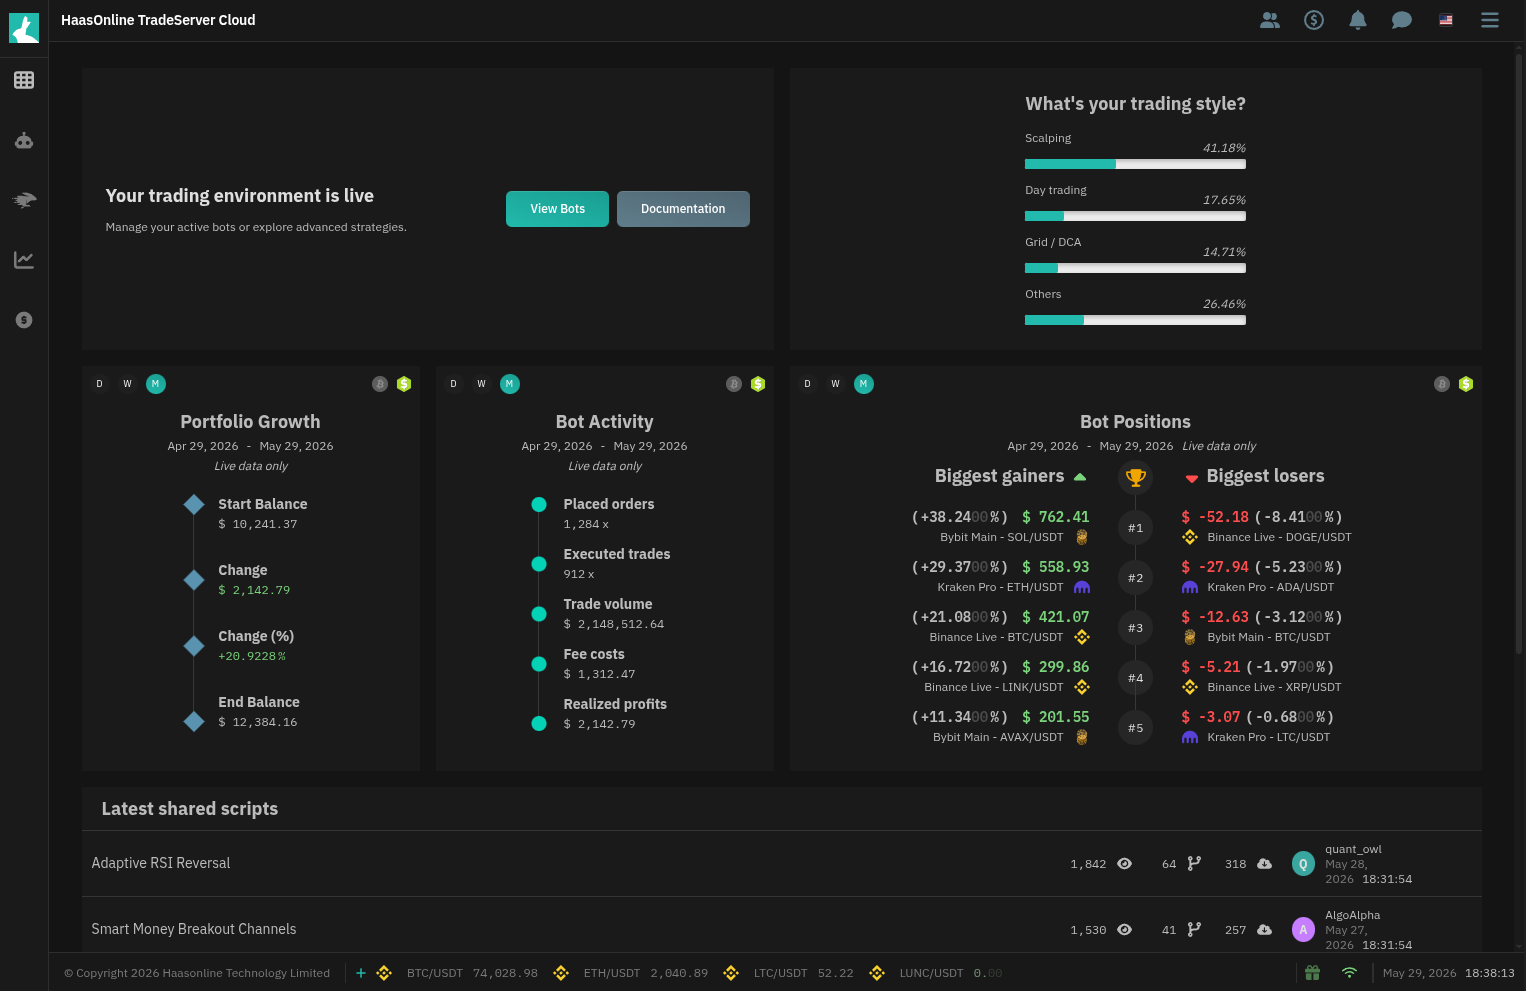The image size is (1526, 991).
Task: Switch Bot Activity to Bitcoin currency
Action: click(734, 384)
